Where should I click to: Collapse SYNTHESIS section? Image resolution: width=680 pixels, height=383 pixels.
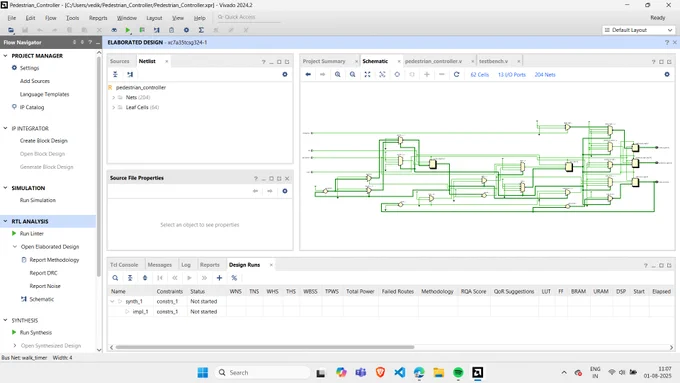coord(5,320)
